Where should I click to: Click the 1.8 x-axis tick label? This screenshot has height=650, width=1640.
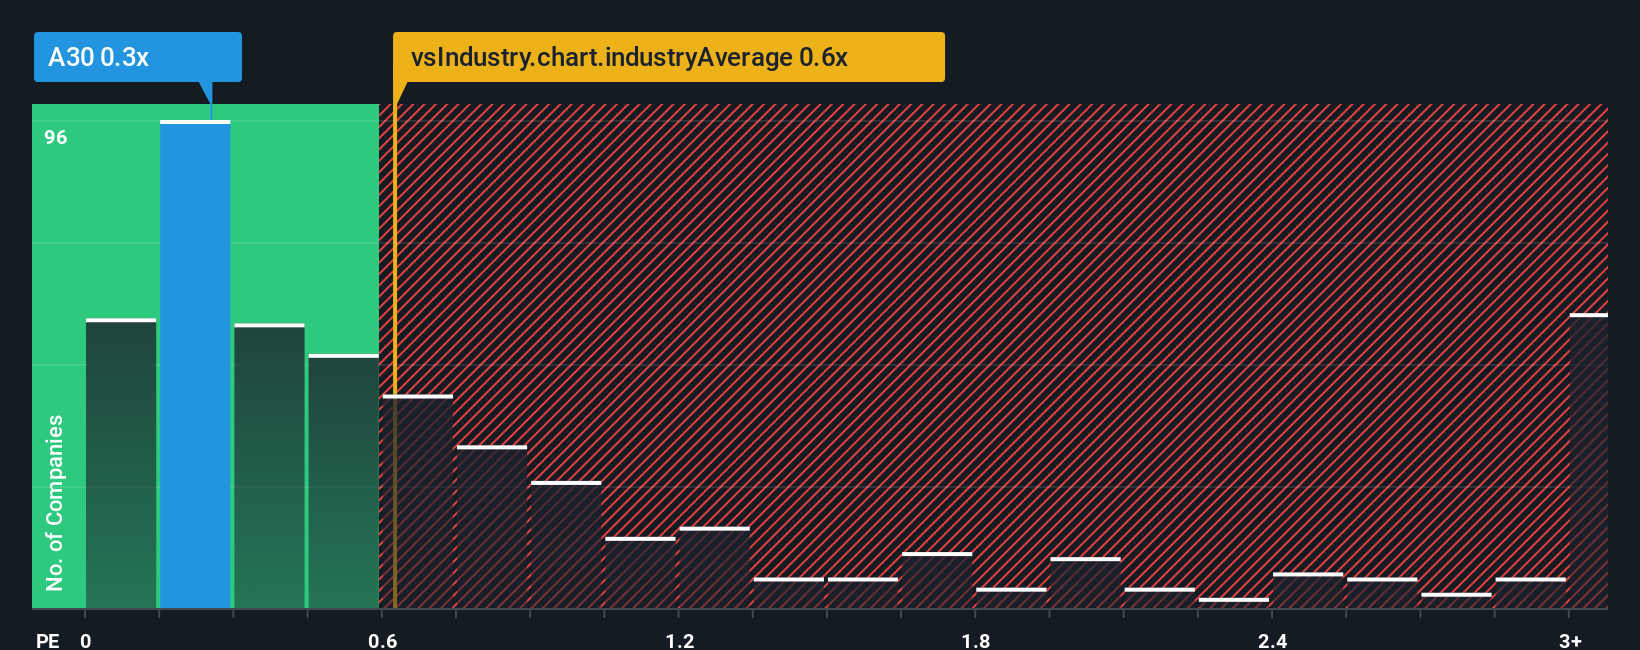coord(976,640)
